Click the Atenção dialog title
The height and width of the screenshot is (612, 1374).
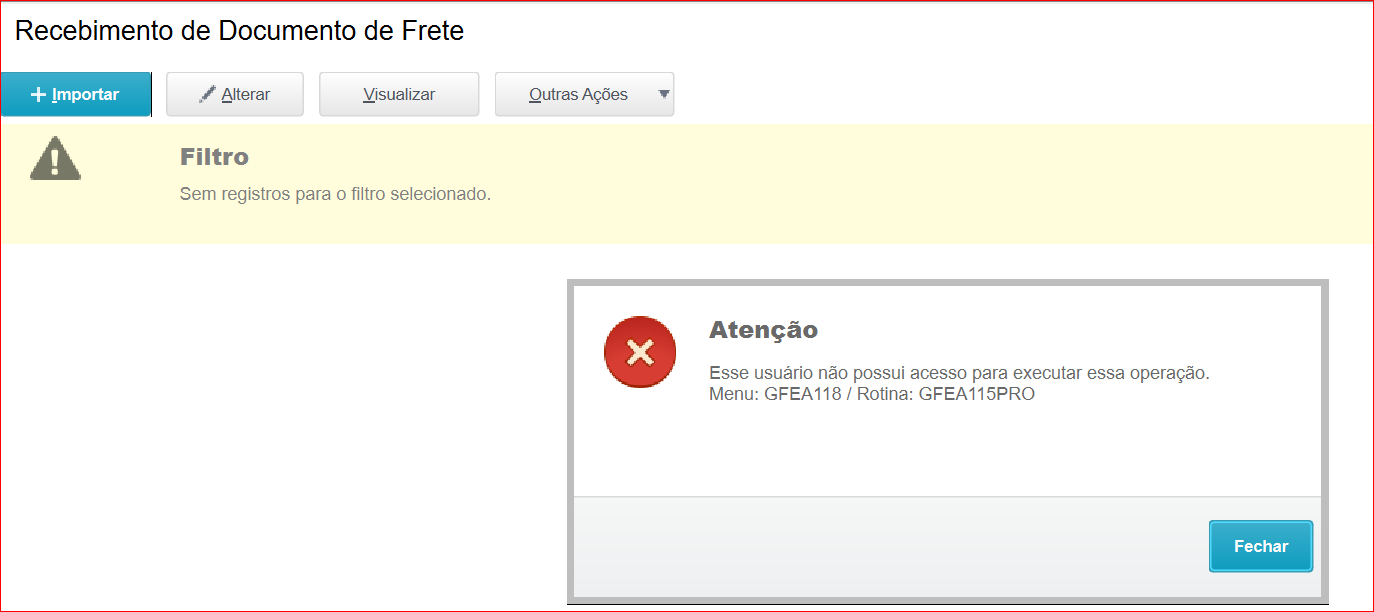click(763, 330)
